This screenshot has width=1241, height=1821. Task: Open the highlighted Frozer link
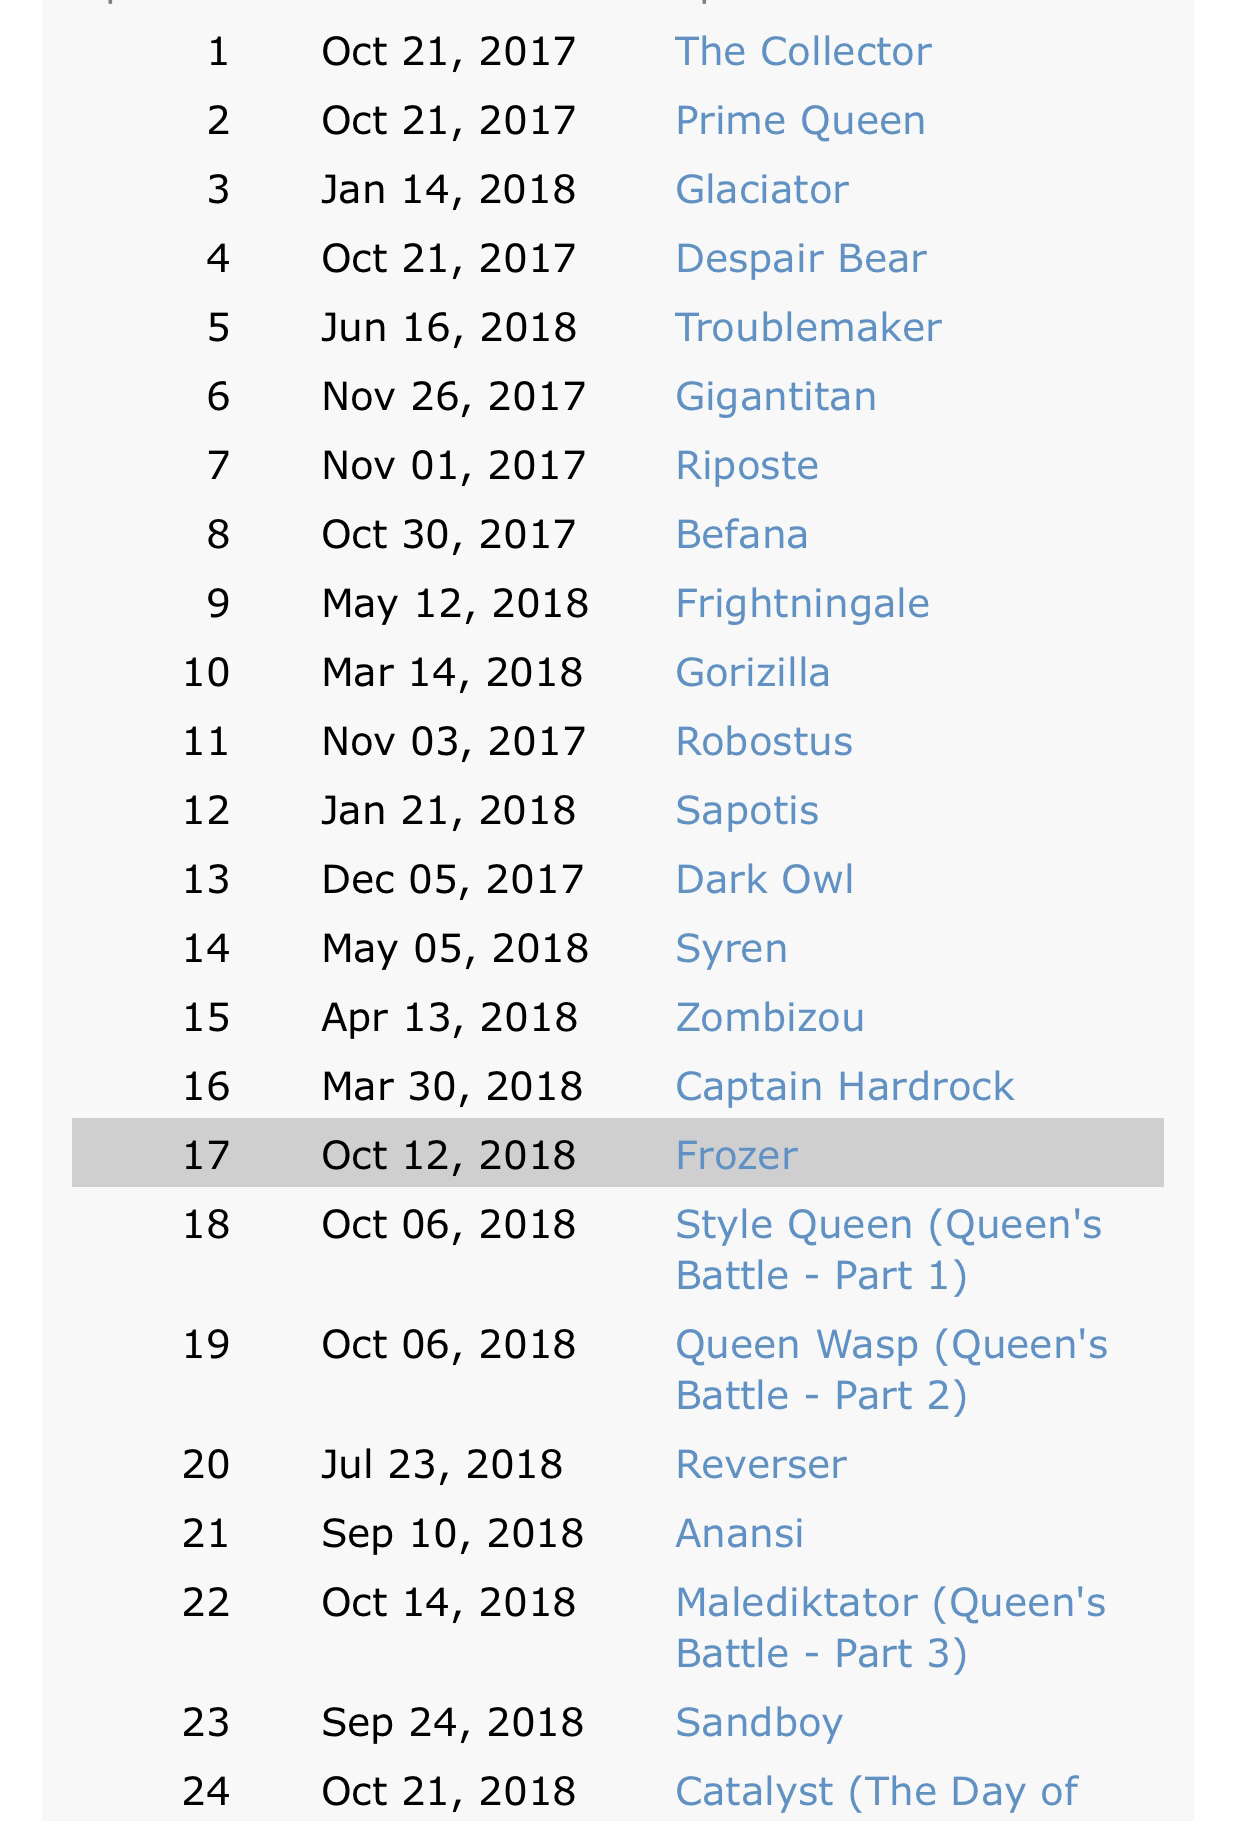(737, 1156)
